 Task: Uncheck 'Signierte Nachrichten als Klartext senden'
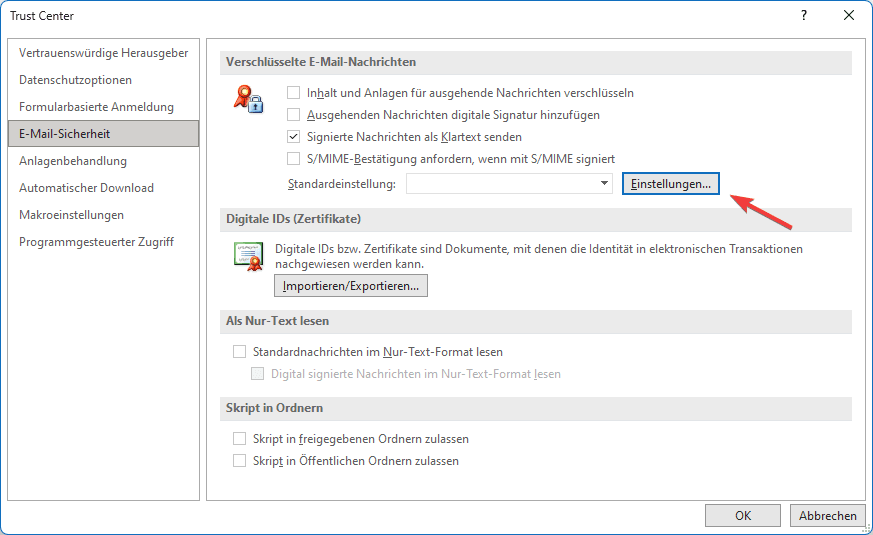(x=294, y=137)
